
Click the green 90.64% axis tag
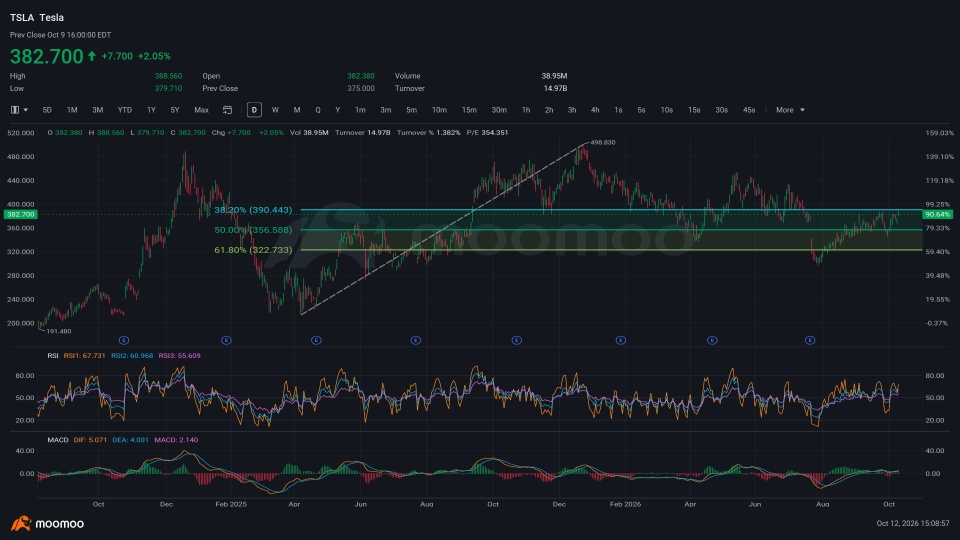coord(937,214)
